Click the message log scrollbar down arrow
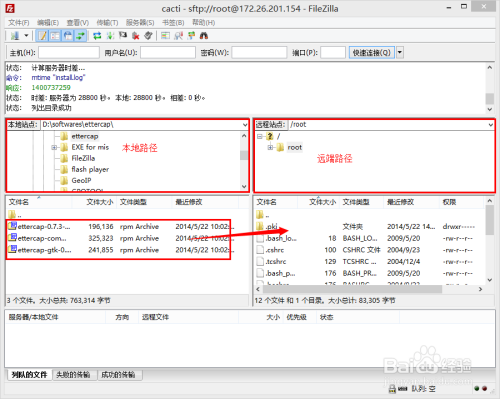Viewport: 500px width, 399px height. click(489, 109)
